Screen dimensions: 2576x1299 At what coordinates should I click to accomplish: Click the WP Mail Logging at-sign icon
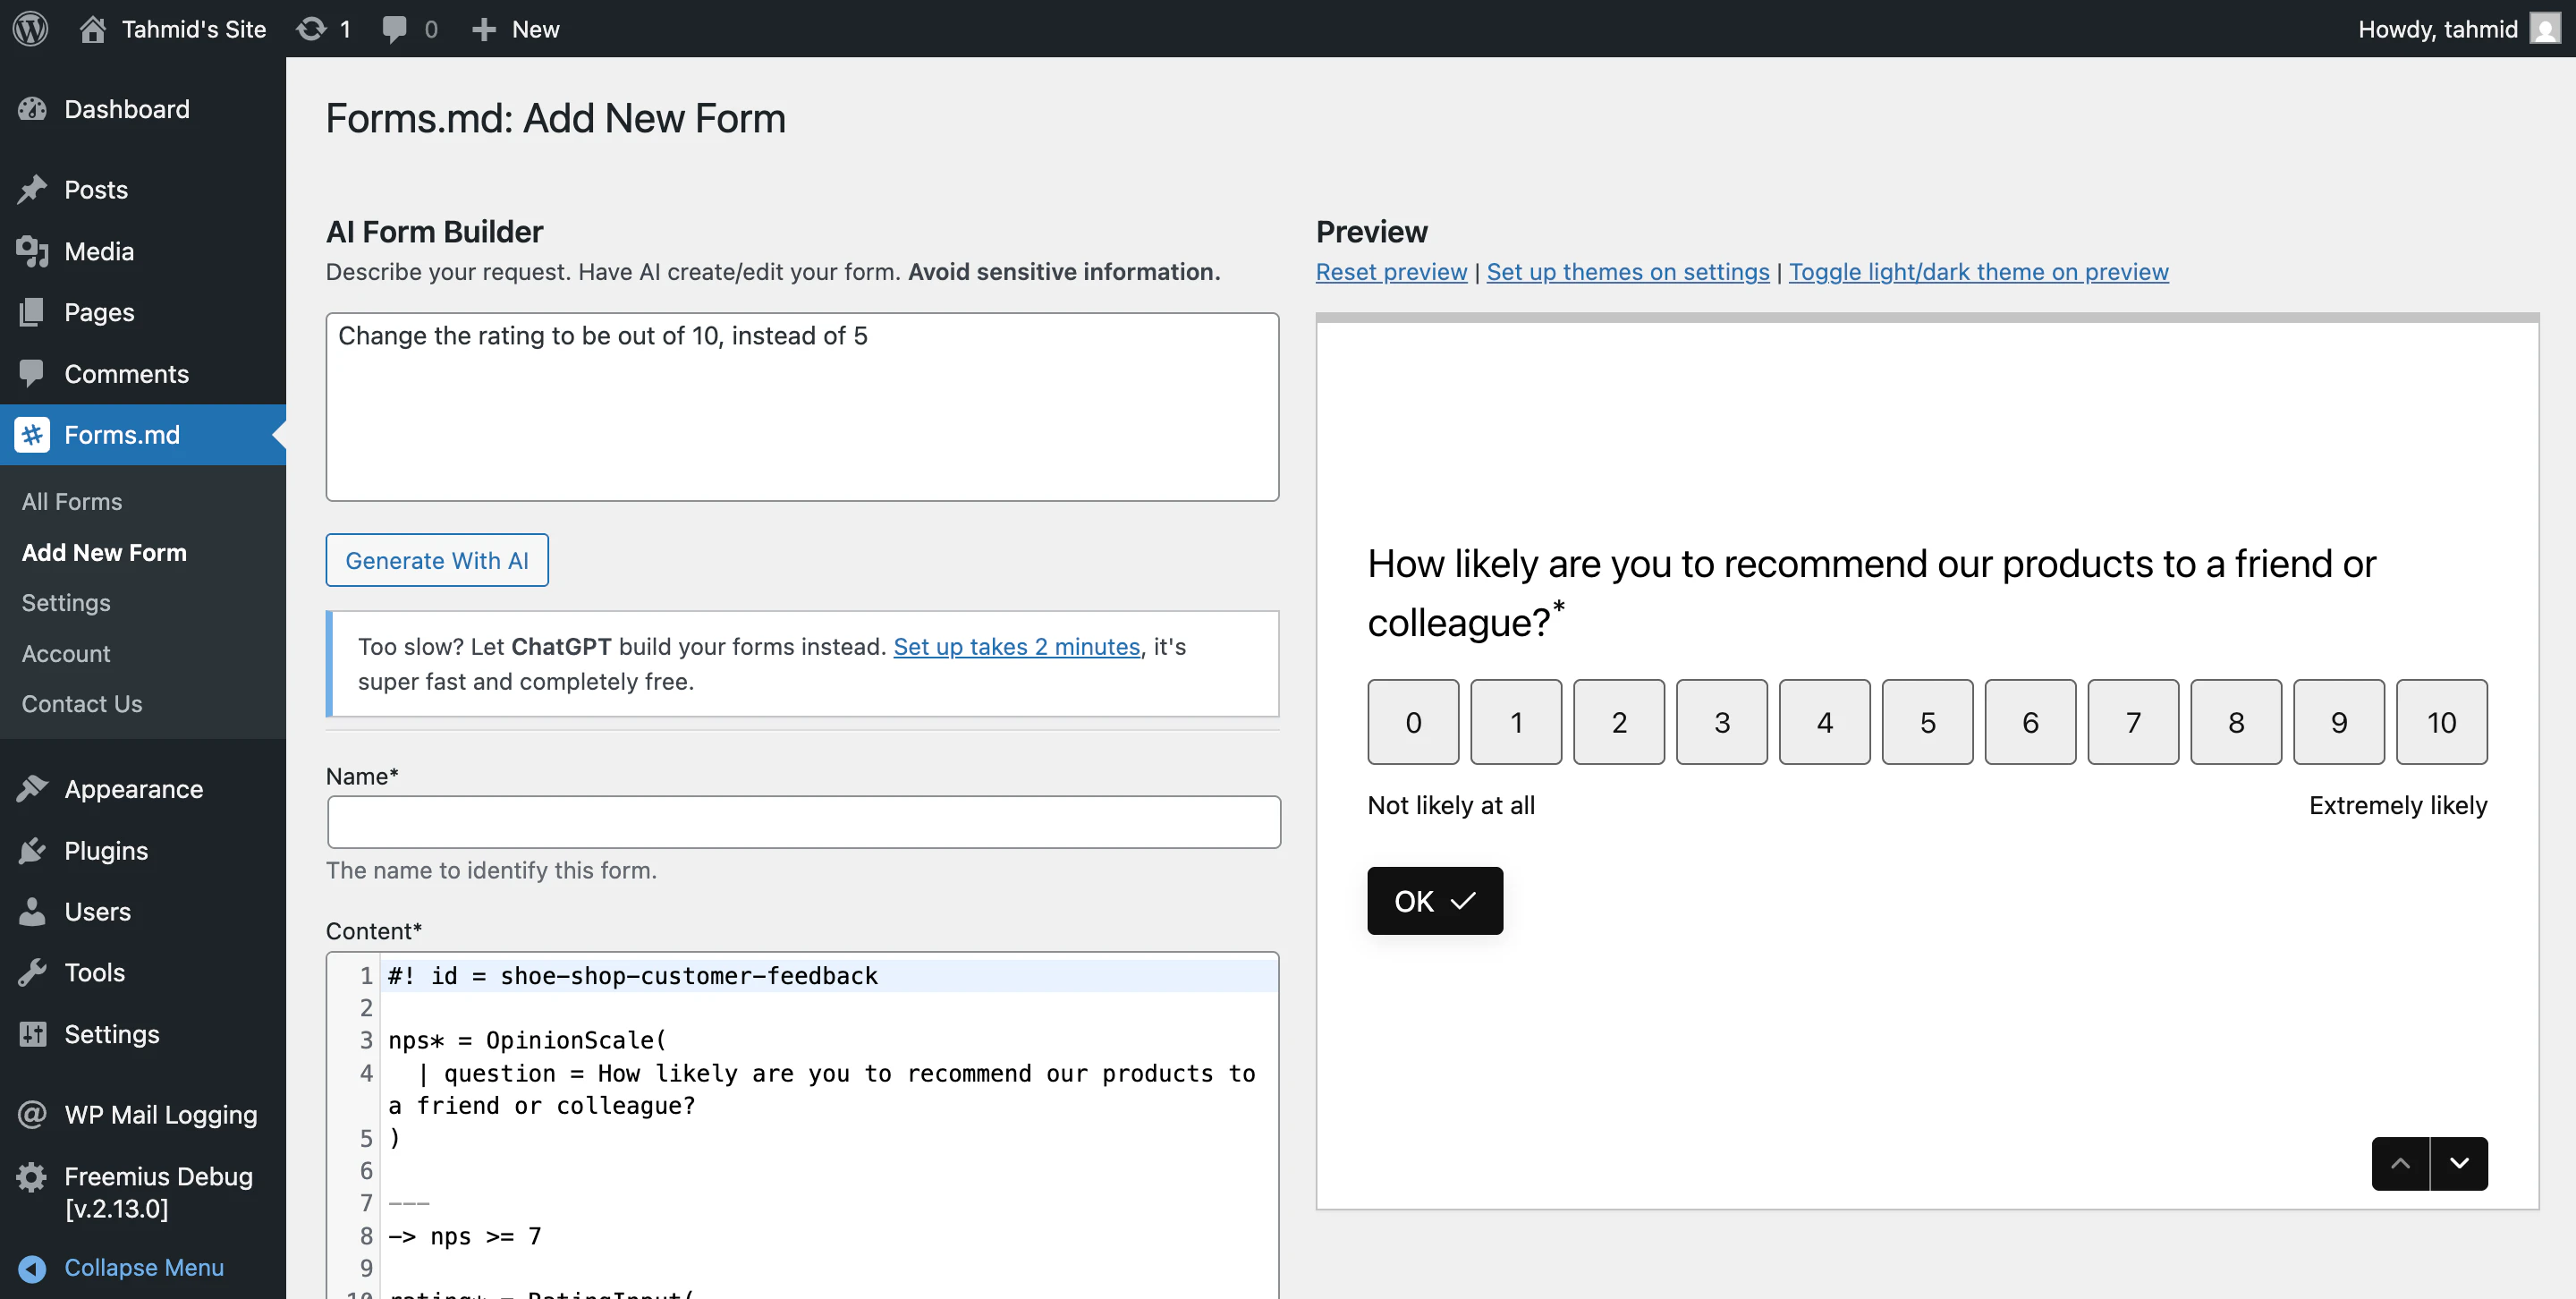click(x=32, y=1115)
